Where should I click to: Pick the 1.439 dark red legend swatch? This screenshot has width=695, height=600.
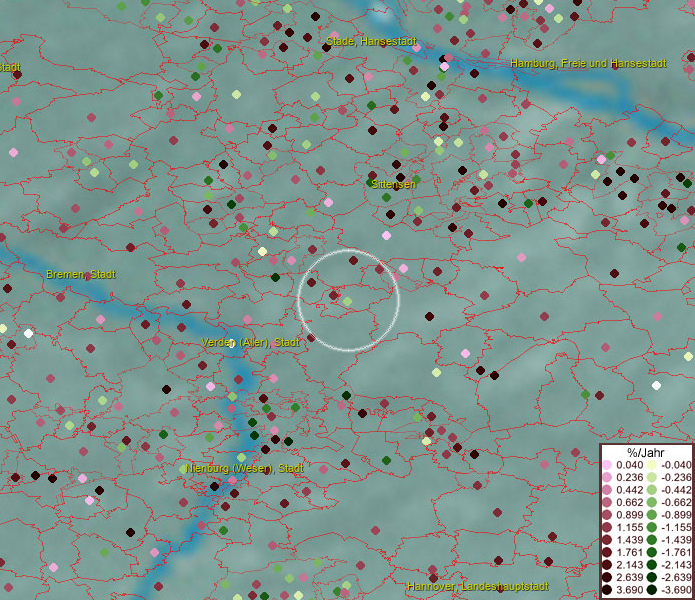[x=607, y=540]
